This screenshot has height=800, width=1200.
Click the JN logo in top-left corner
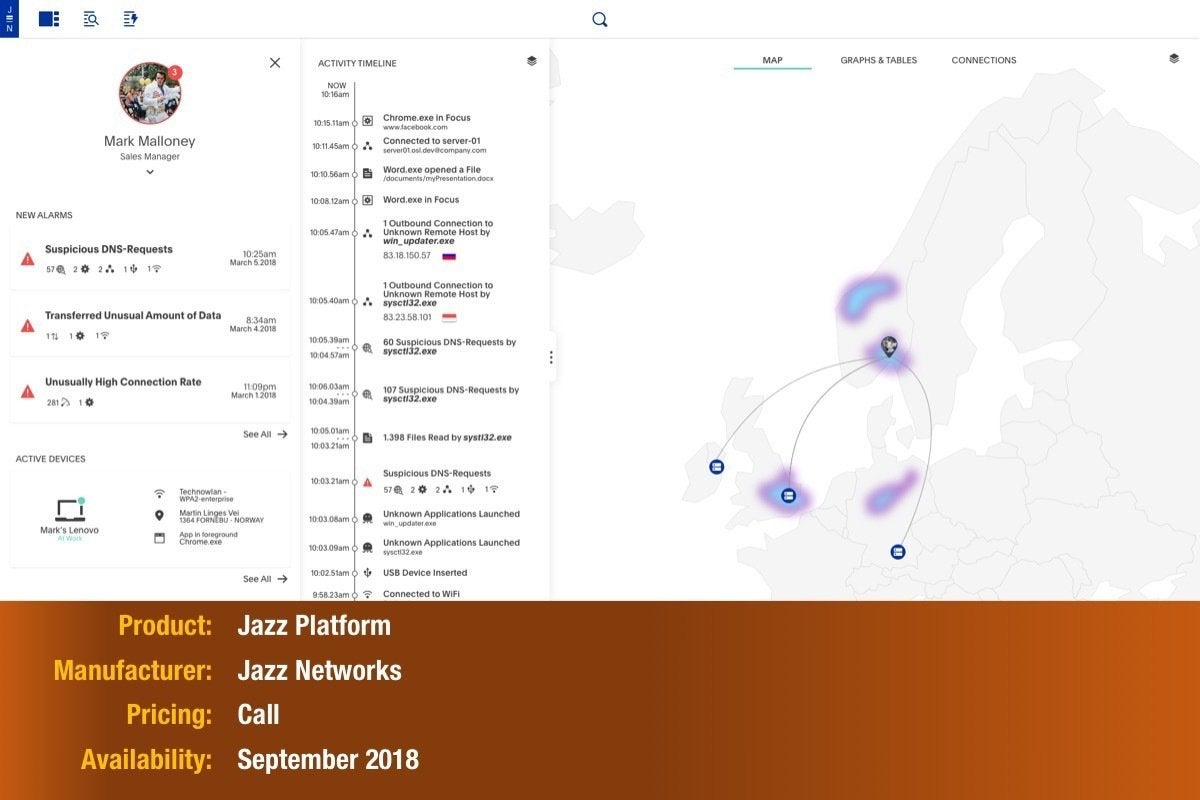pyautogui.click(x=9, y=19)
